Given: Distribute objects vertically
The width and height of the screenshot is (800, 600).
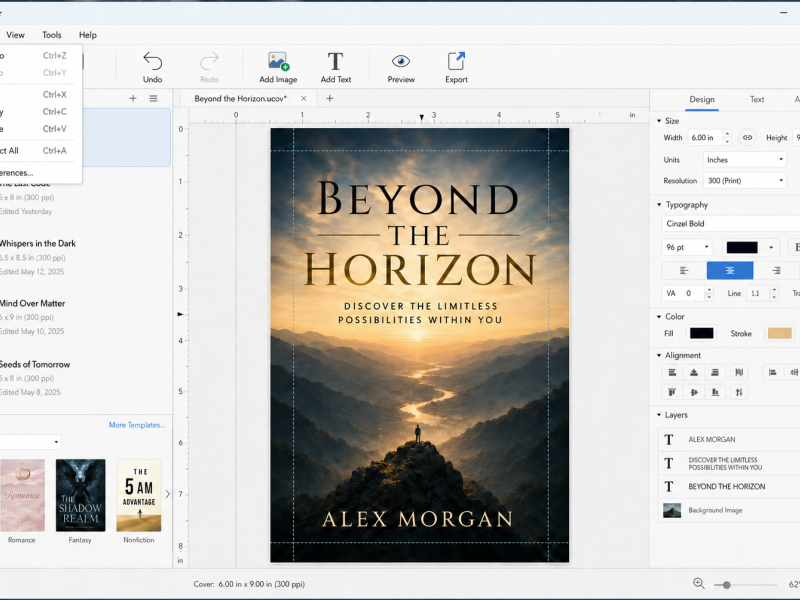Looking at the screenshot, I should click(x=739, y=392).
